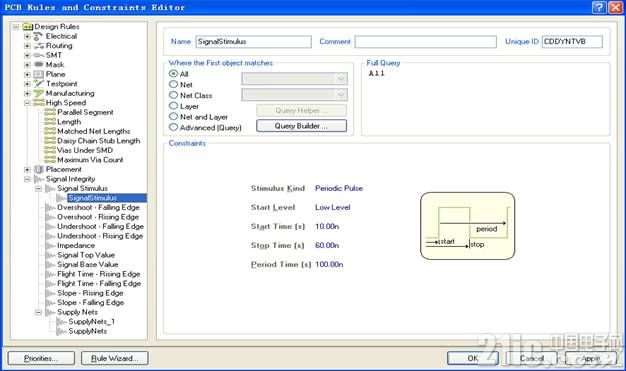Click the Supply Nets rule type icon

[x=50, y=312]
